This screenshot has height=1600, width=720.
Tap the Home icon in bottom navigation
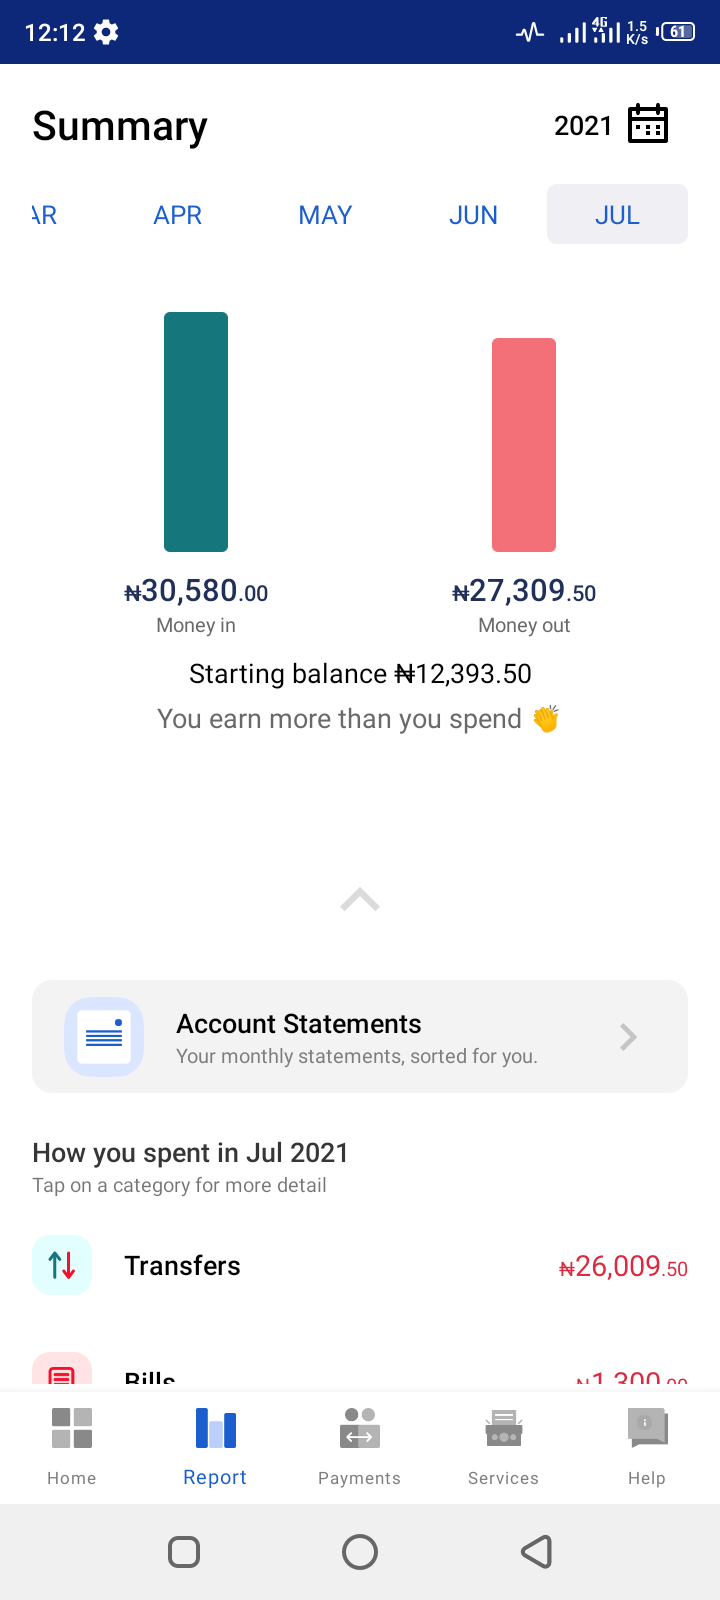[x=72, y=1428]
